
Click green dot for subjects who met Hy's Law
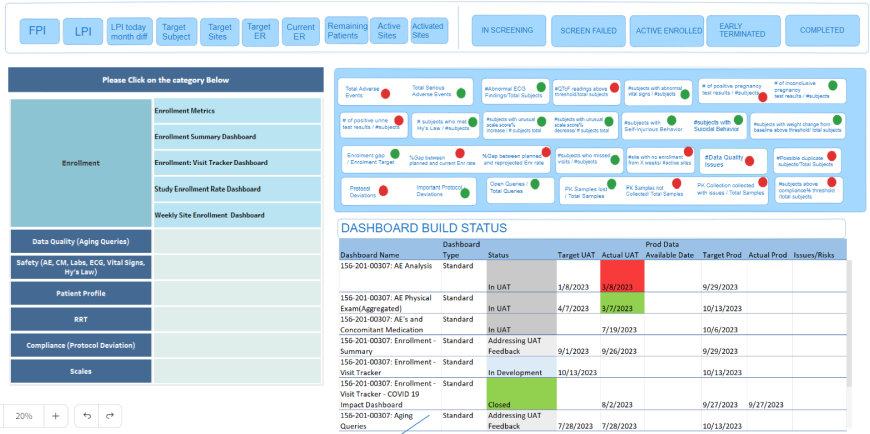[x=473, y=122]
